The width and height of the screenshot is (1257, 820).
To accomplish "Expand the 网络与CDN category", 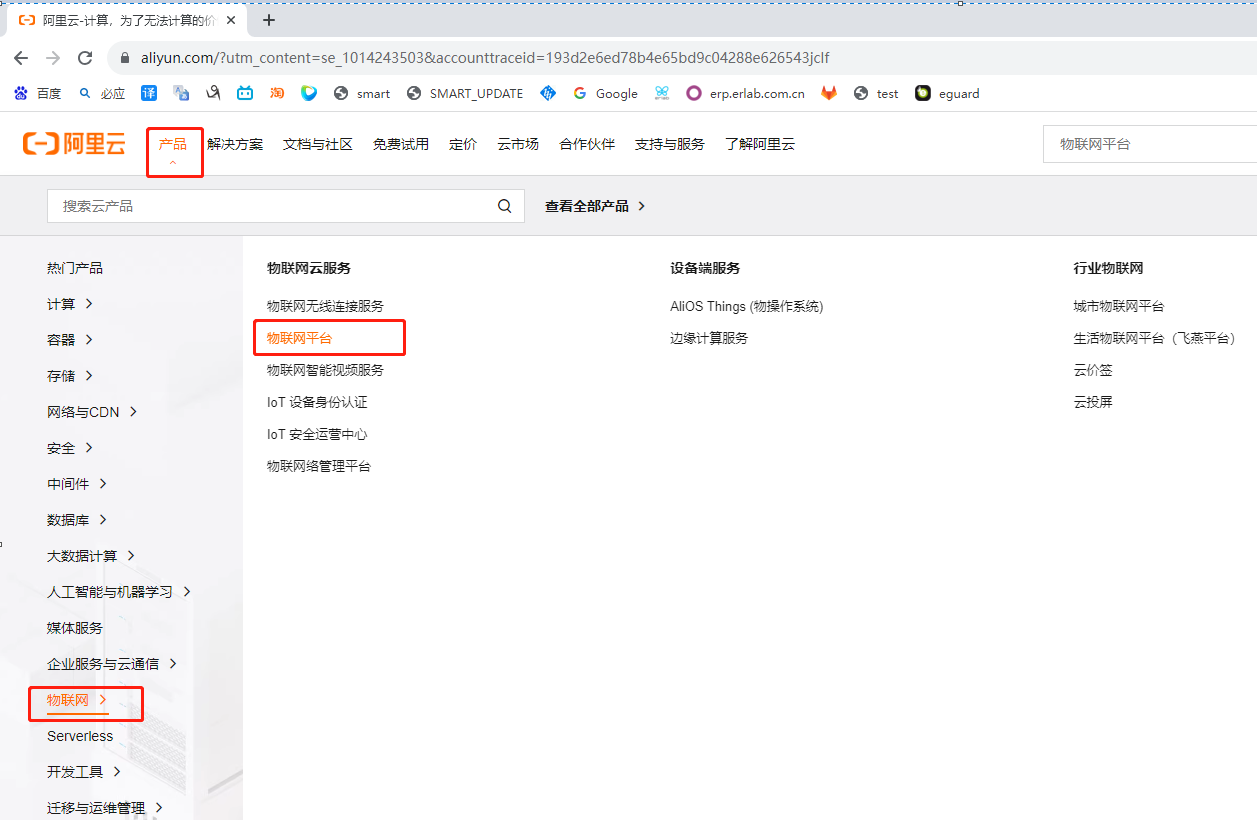I will pos(92,412).
